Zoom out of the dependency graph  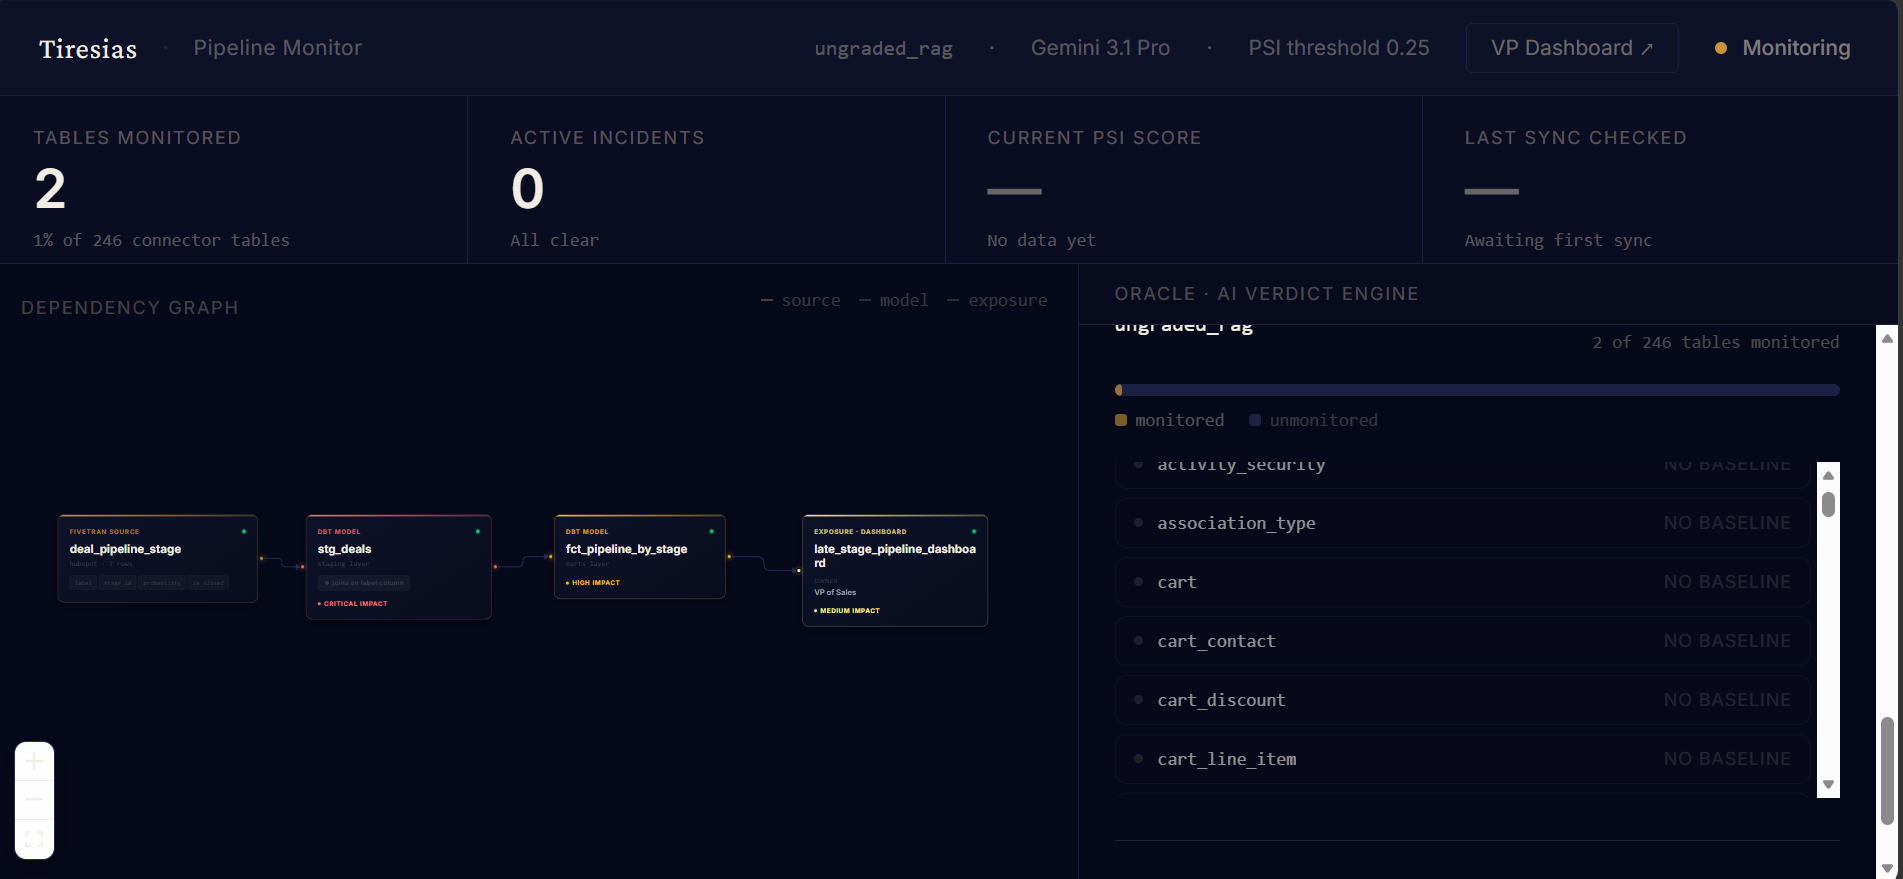tap(34, 800)
